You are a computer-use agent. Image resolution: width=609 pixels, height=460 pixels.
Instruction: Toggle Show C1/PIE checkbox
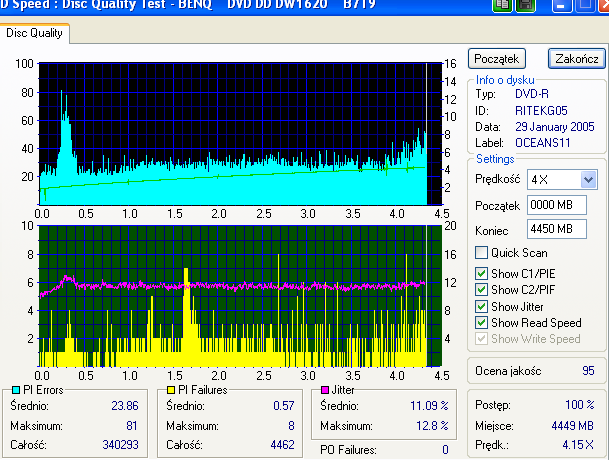point(481,274)
